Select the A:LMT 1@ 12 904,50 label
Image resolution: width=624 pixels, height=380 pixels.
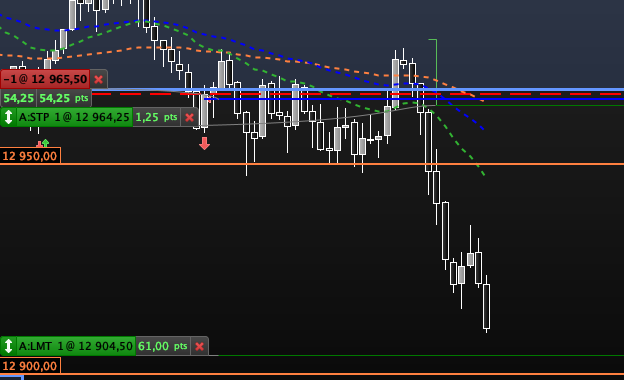click(76, 346)
